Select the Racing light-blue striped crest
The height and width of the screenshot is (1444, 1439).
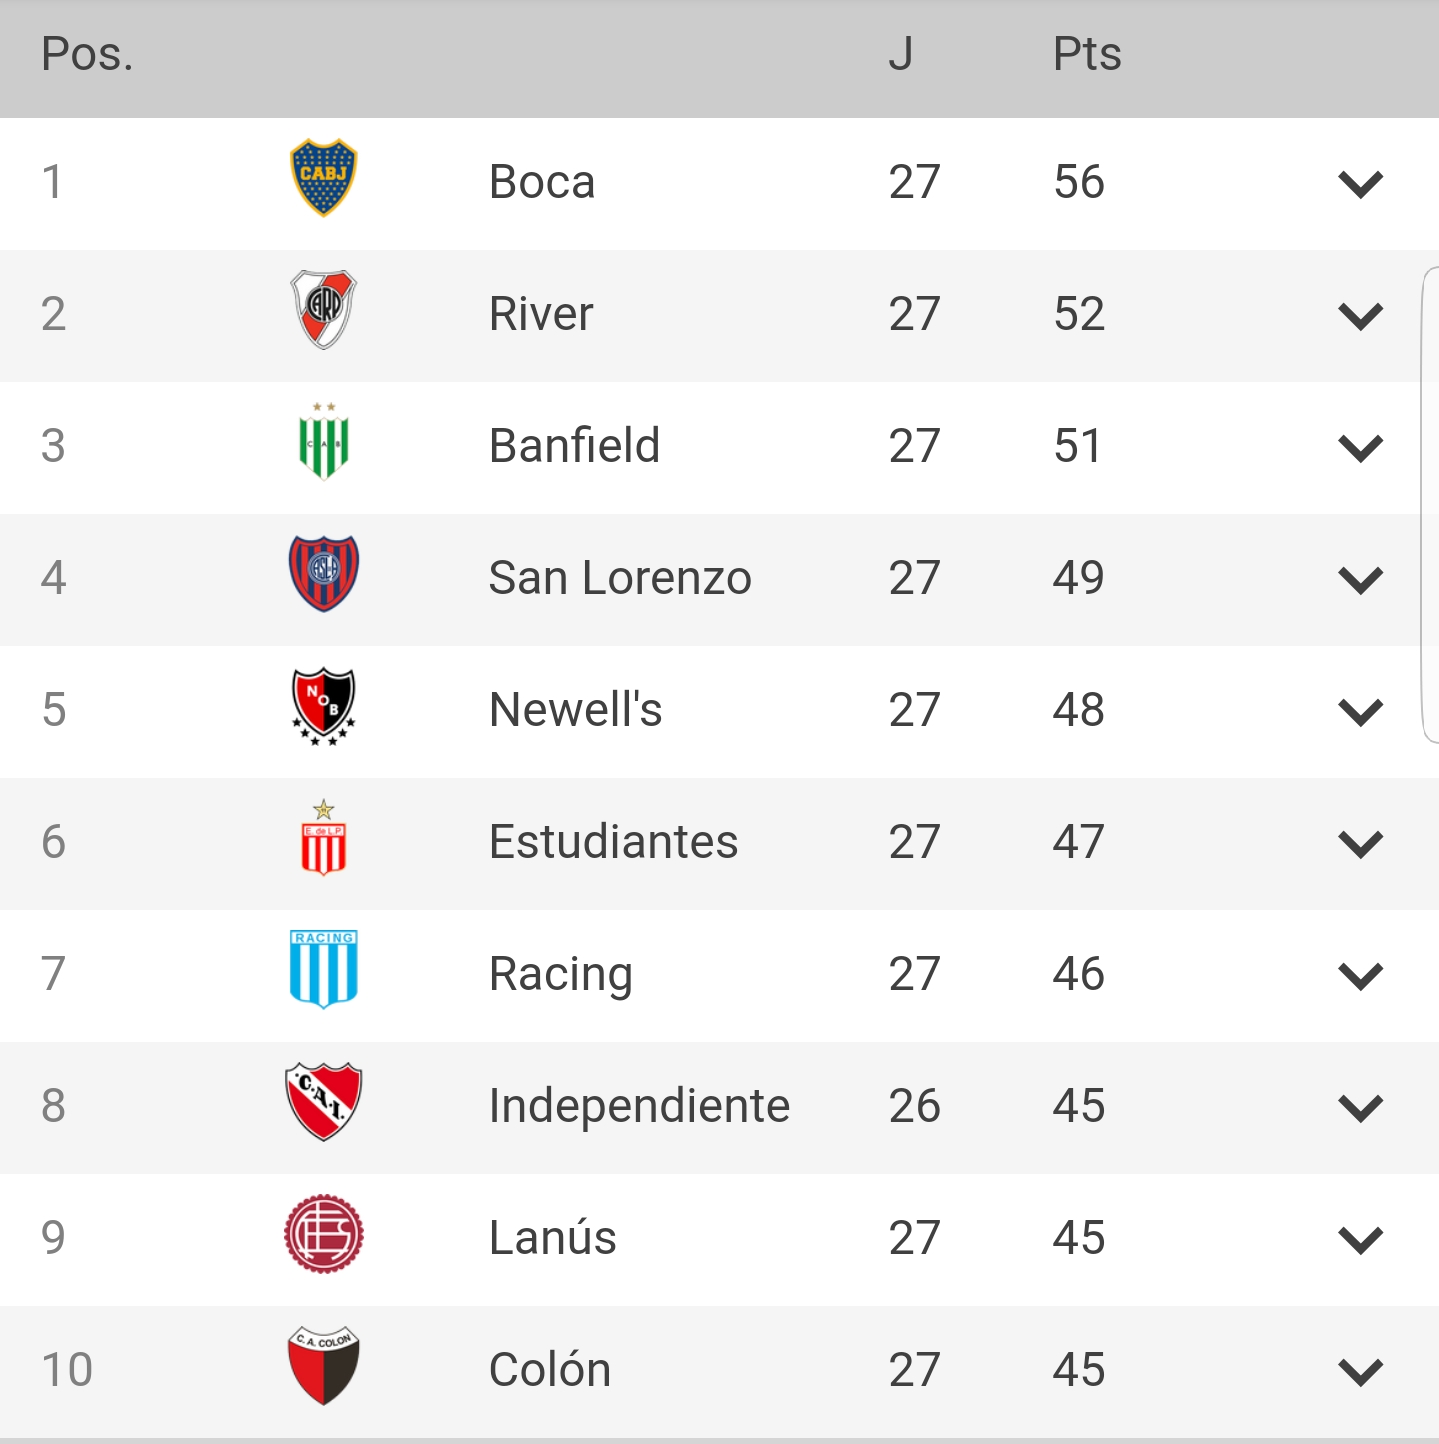[x=323, y=969]
